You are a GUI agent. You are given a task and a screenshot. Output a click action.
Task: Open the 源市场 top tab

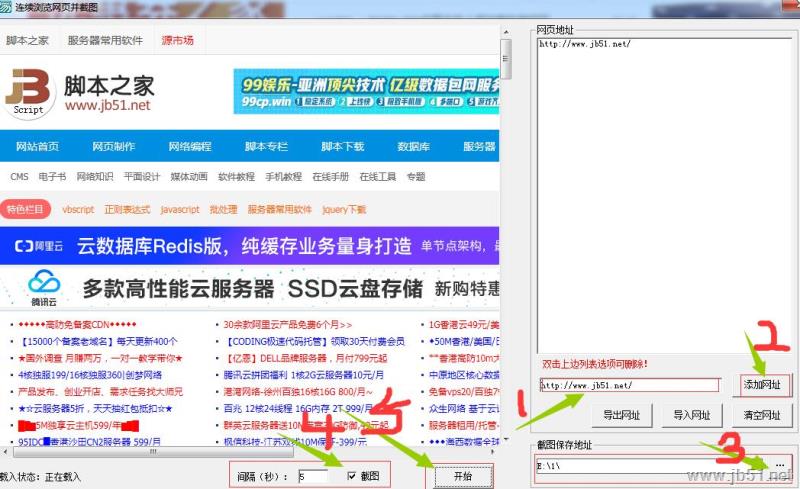[x=178, y=40]
